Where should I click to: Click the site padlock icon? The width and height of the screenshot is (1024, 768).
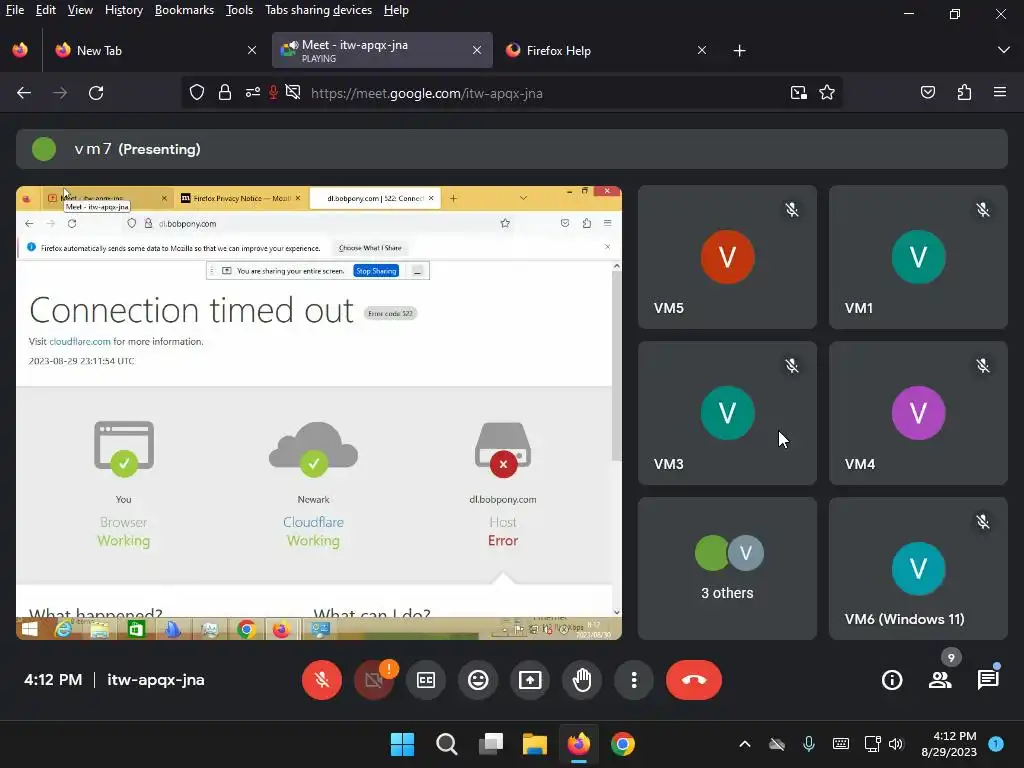point(225,93)
